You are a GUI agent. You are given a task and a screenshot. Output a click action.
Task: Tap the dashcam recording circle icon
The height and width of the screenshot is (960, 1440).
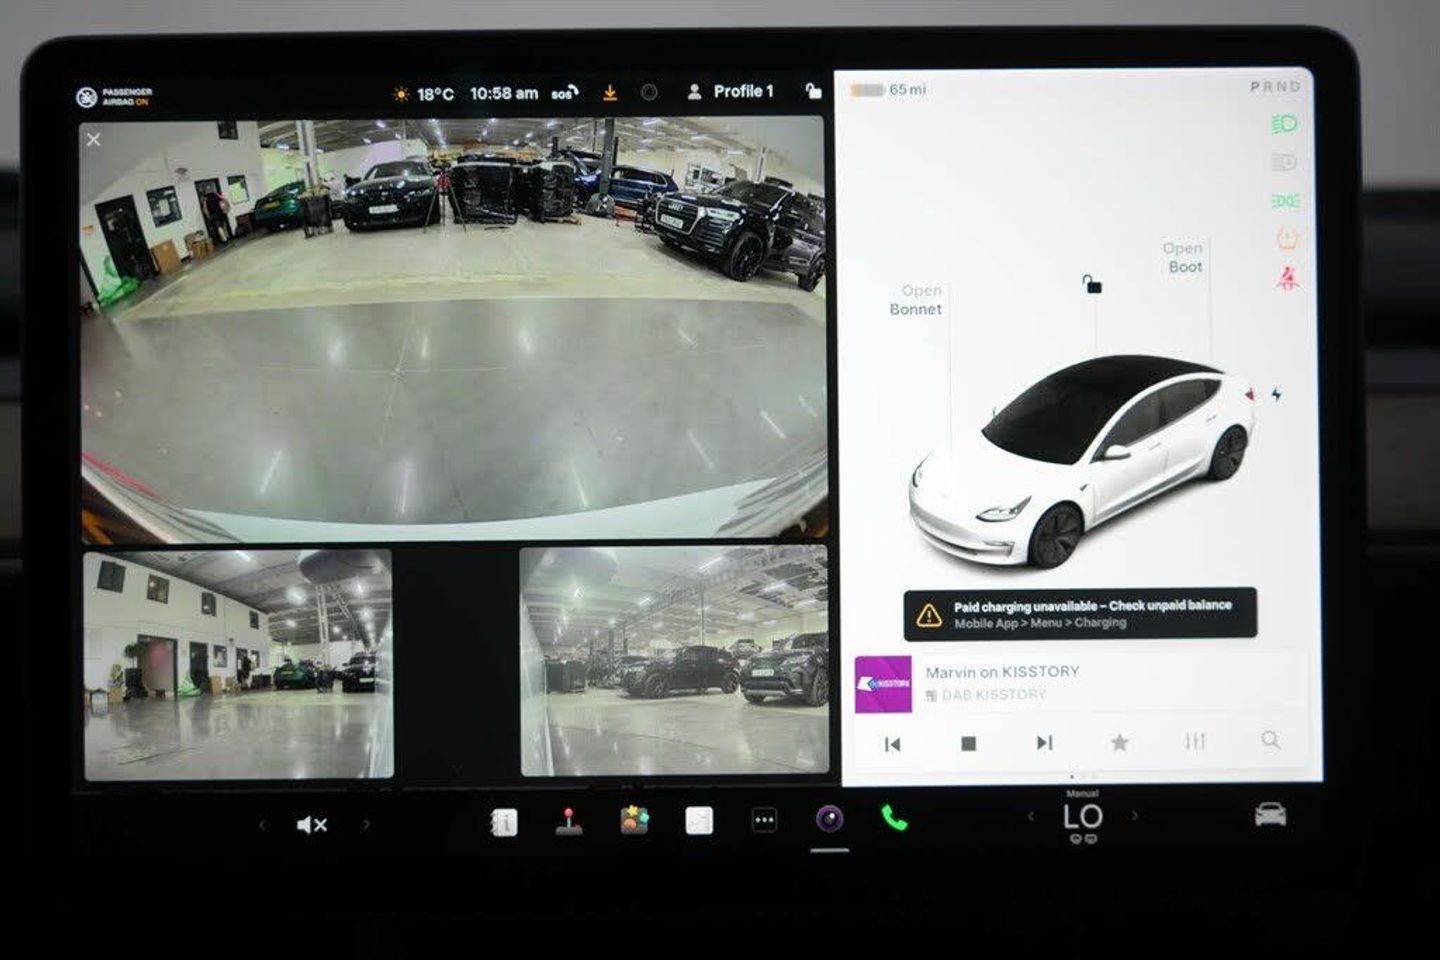click(649, 93)
